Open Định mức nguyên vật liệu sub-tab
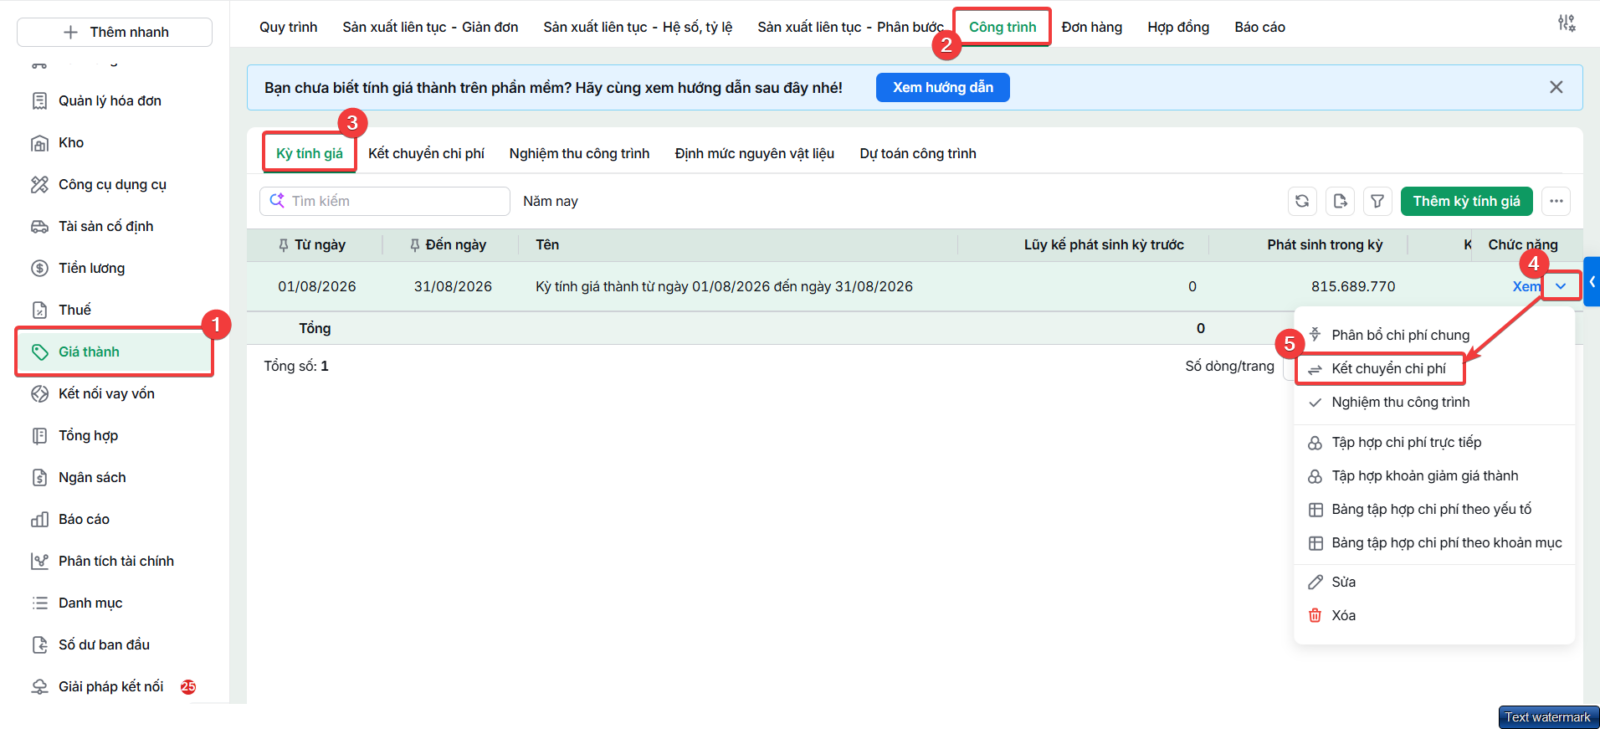 pos(754,153)
